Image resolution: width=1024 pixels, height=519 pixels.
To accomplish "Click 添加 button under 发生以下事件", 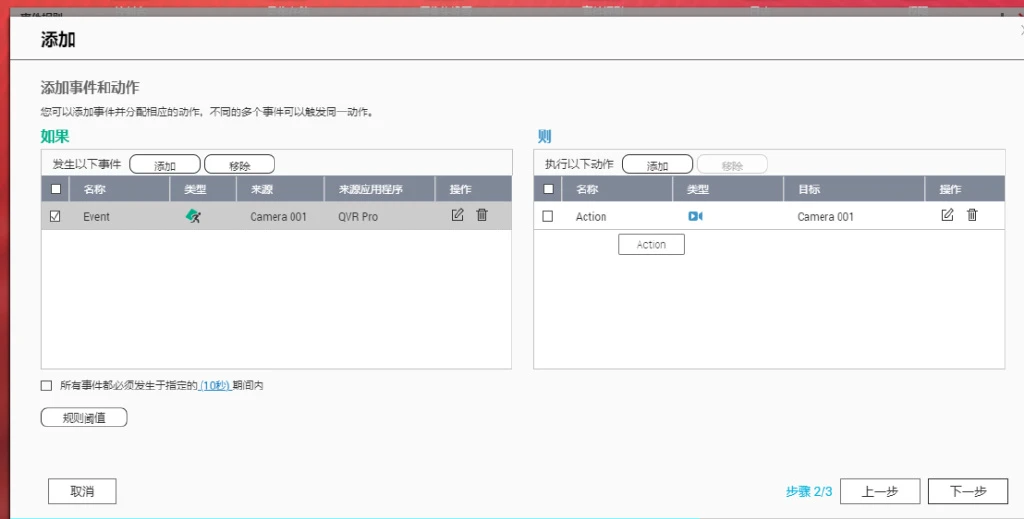I will (165, 165).
